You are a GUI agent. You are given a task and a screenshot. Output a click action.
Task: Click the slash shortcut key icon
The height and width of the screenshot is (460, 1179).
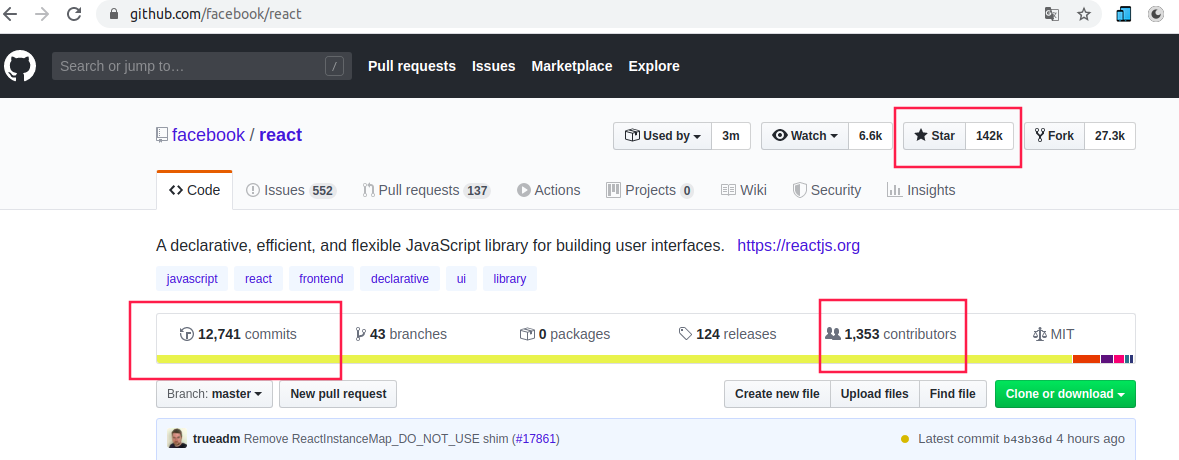[x=335, y=66]
